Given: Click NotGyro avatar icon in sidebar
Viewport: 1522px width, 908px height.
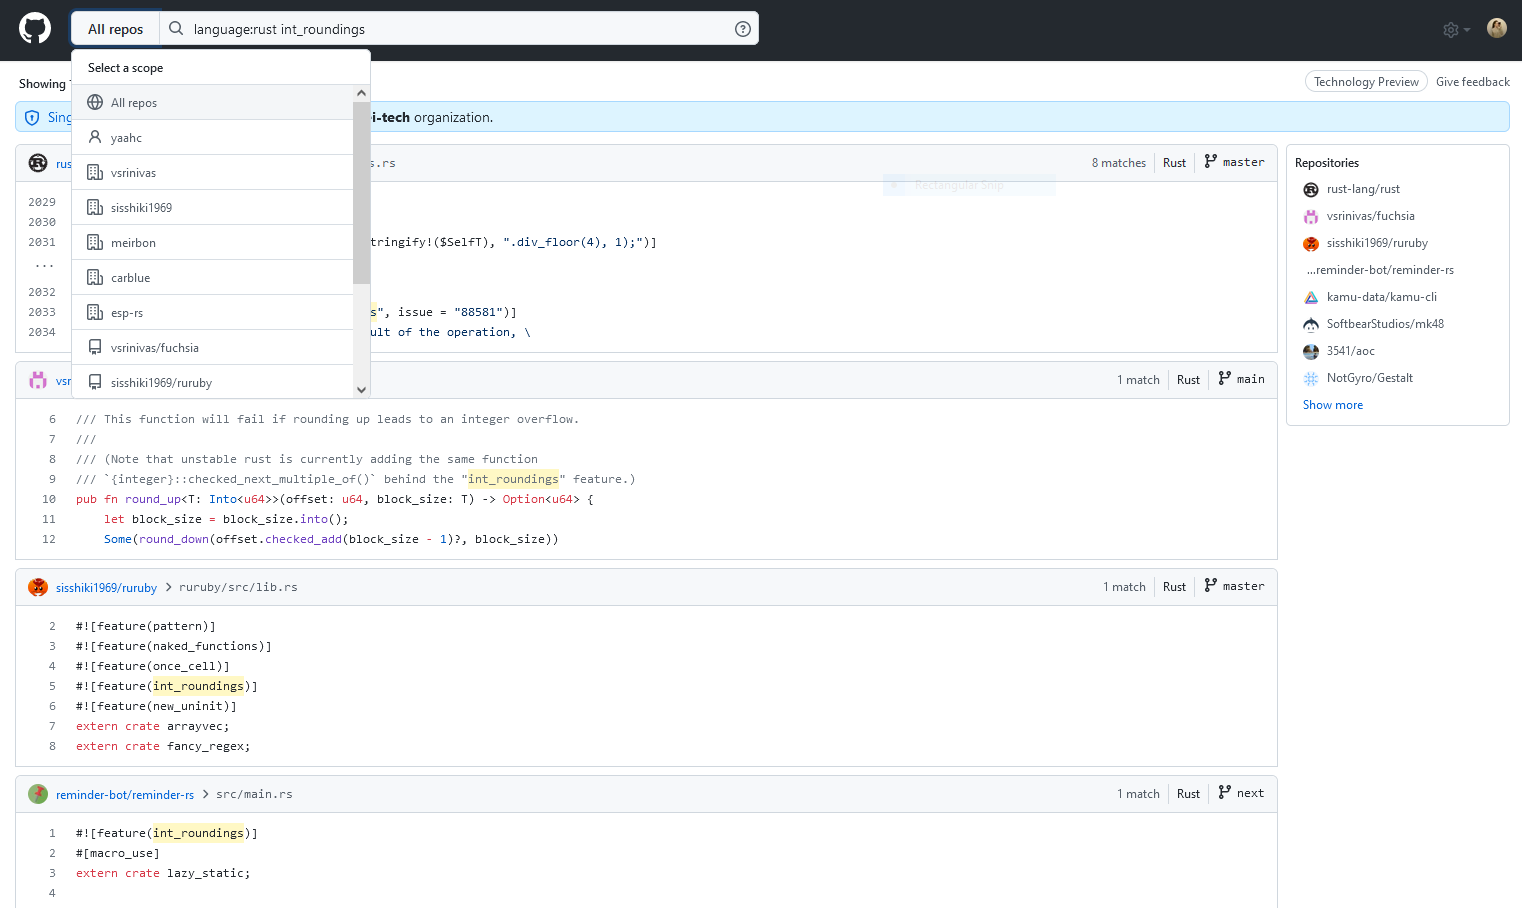Looking at the screenshot, I should (1311, 379).
